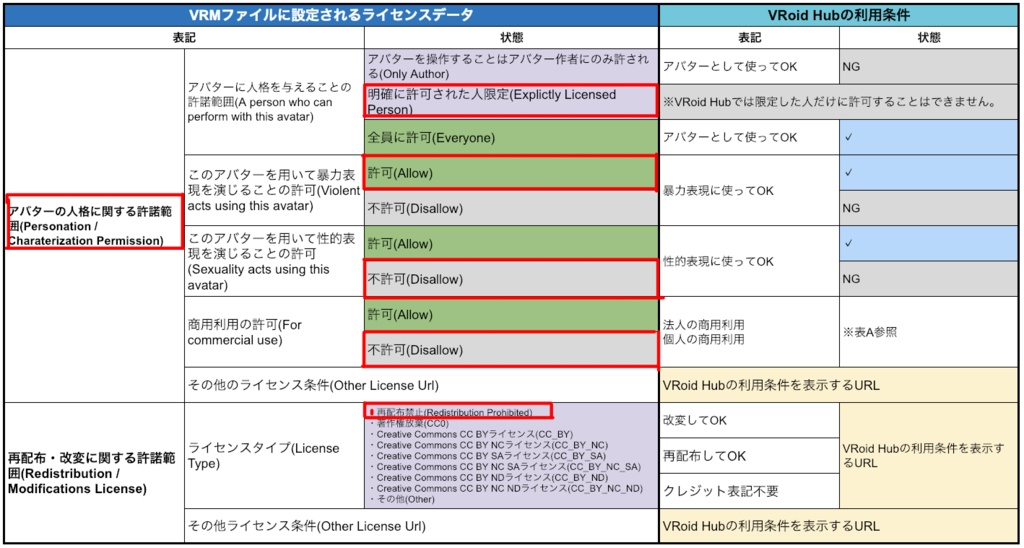Image resolution: width=1024 pixels, height=548 pixels.
Task: Select "許可(Allow)" in the commercial use row
Action: tap(511, 314)
